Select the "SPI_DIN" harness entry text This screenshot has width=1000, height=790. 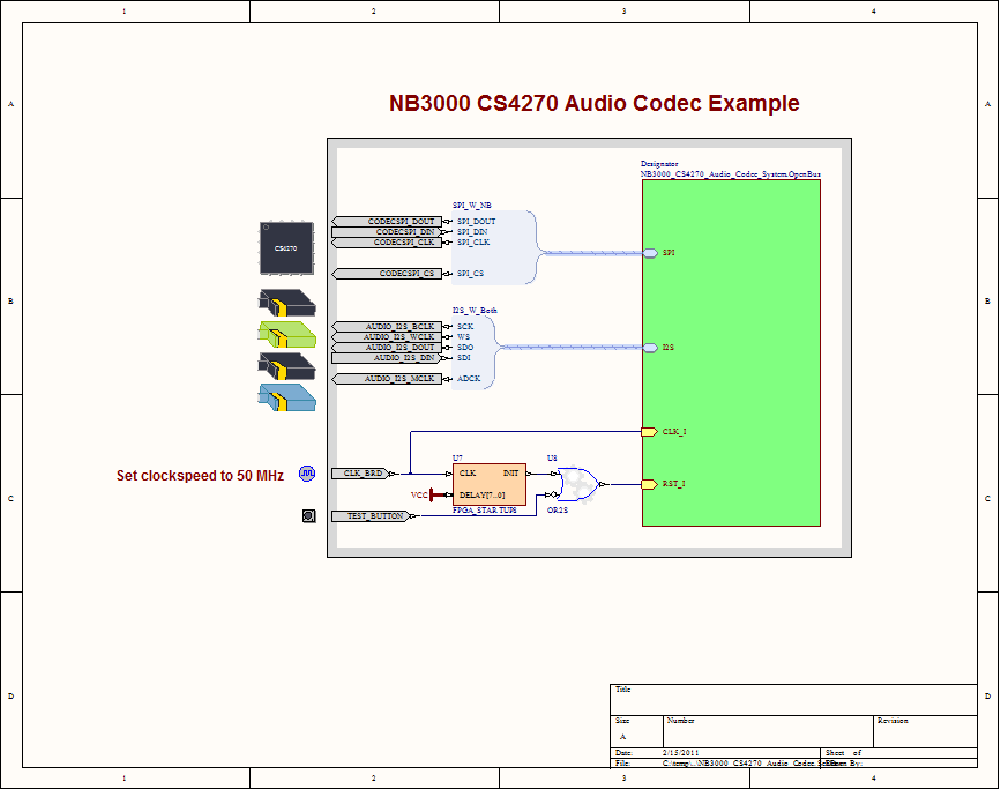click(x=472, y=232)
